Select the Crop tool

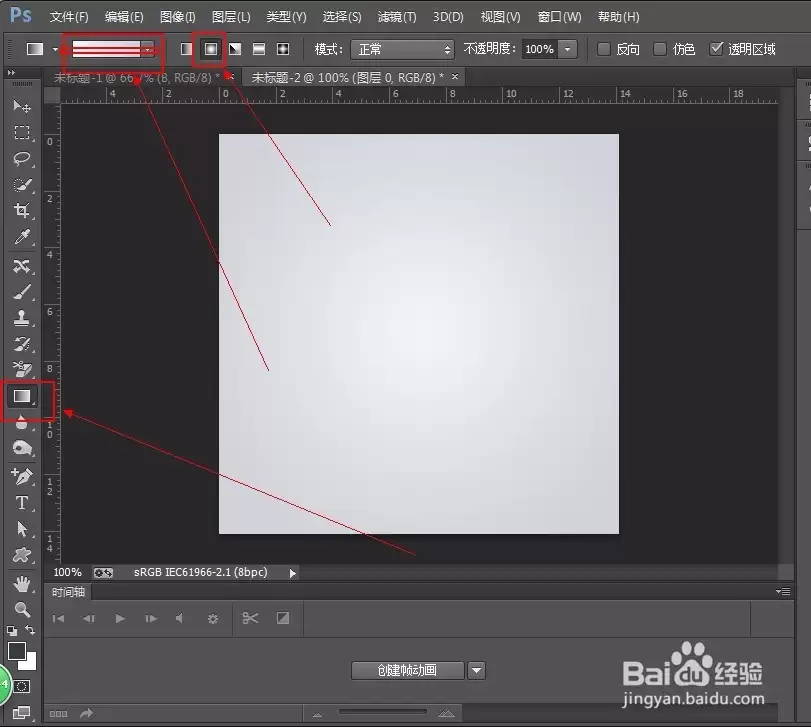22,210
